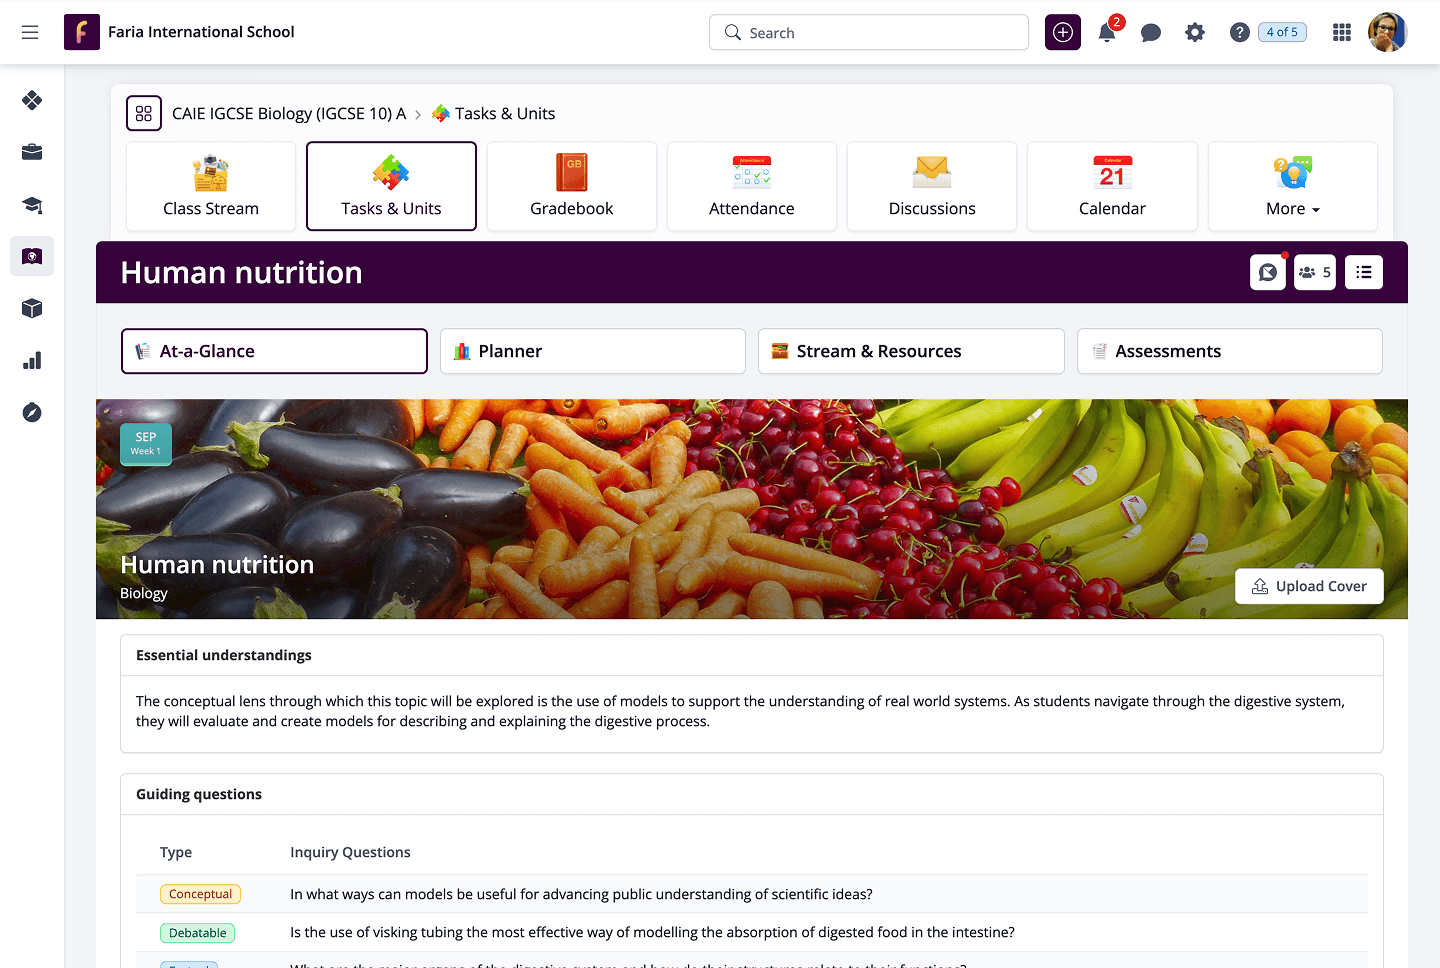Switch to the Planner tab
This screenshot has width=1440, height=968.
pos(593,351)
